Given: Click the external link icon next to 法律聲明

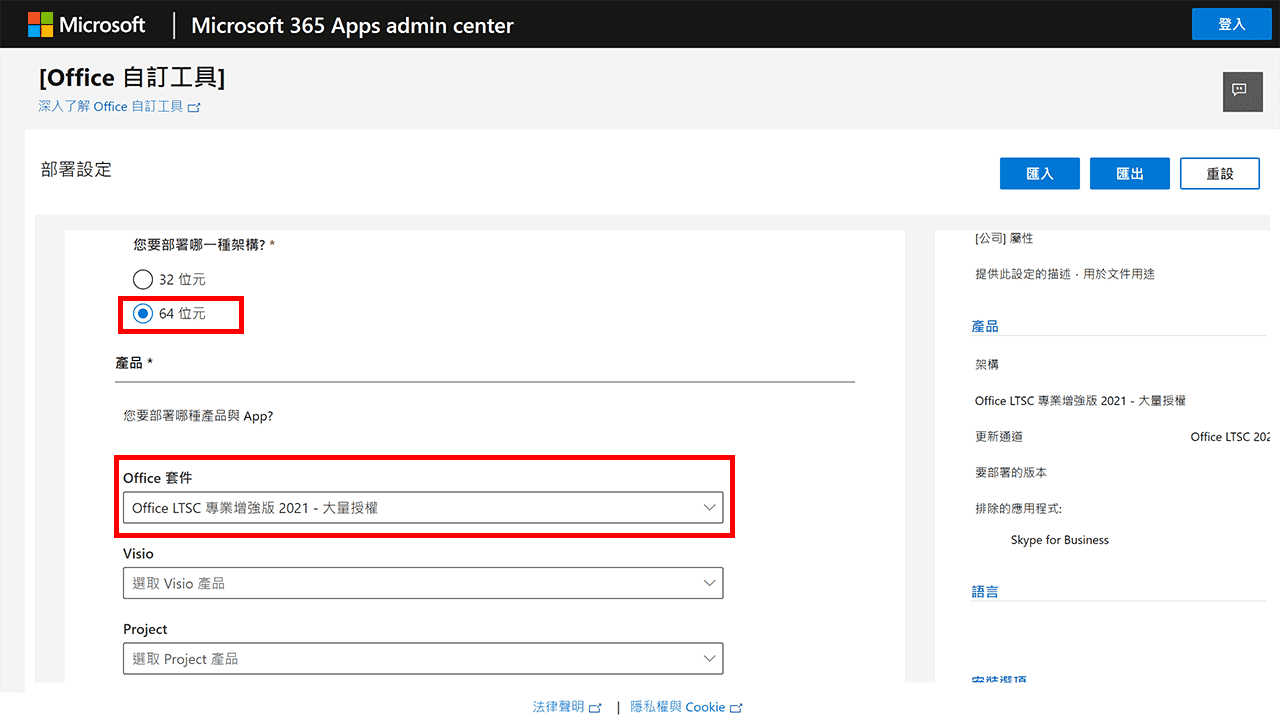Looking at the screenshot, I should pyautogui.click(x=596, y=707).
